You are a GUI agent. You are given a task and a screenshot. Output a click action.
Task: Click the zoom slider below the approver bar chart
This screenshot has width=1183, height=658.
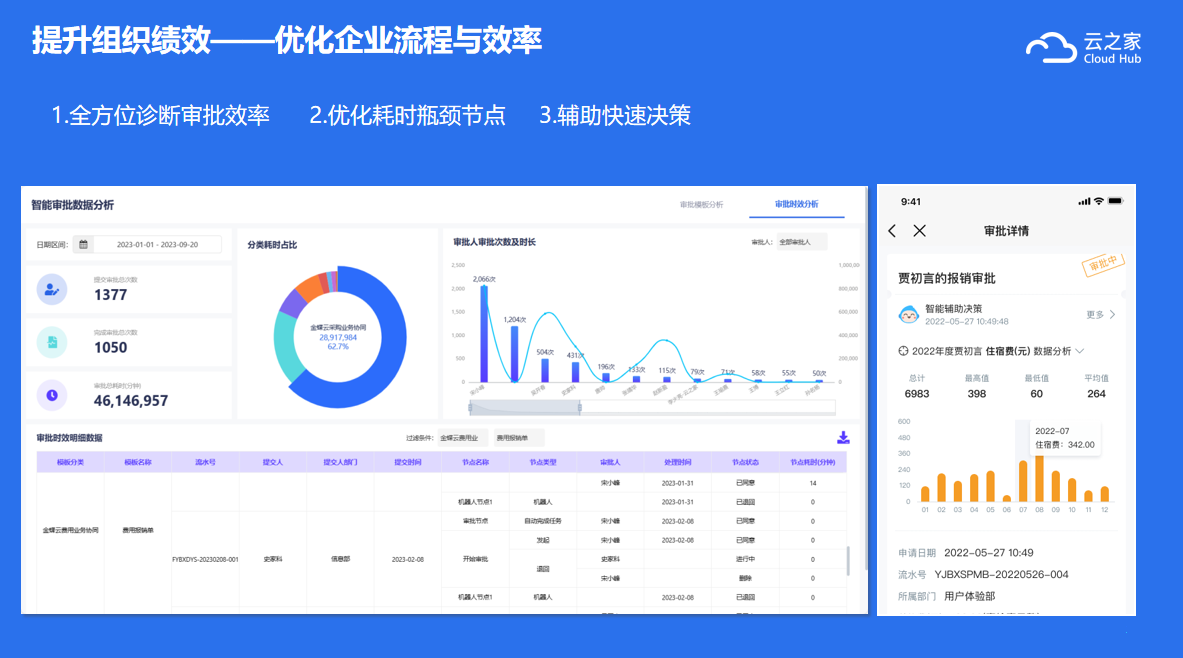[x=652, y=407]
